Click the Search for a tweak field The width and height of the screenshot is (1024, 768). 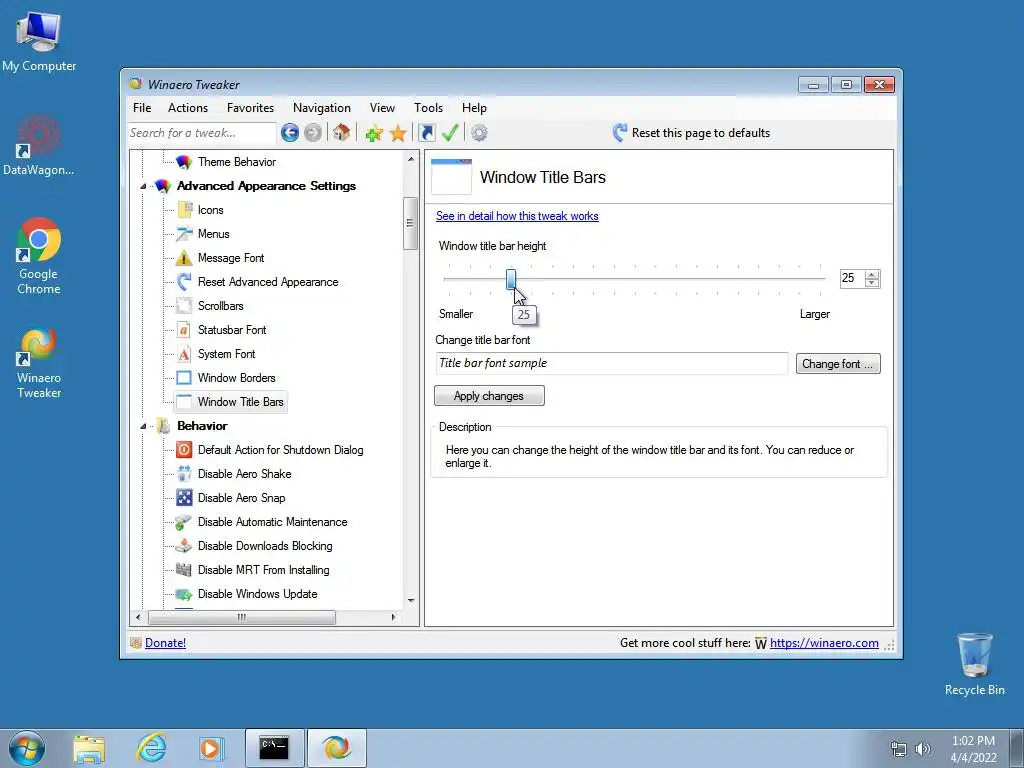click(202, 133)
